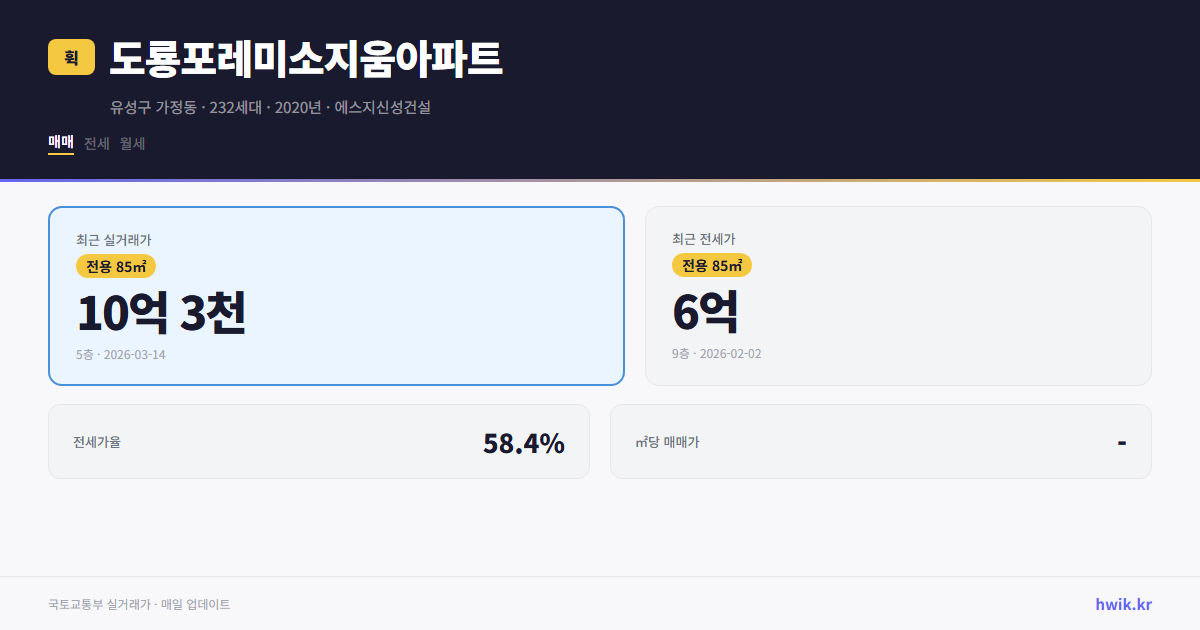Image resolution: width=1200 pixels, height=630 pixels.
Task: Click the ㎡당 매매가 card label
Action: pos(666,441)
